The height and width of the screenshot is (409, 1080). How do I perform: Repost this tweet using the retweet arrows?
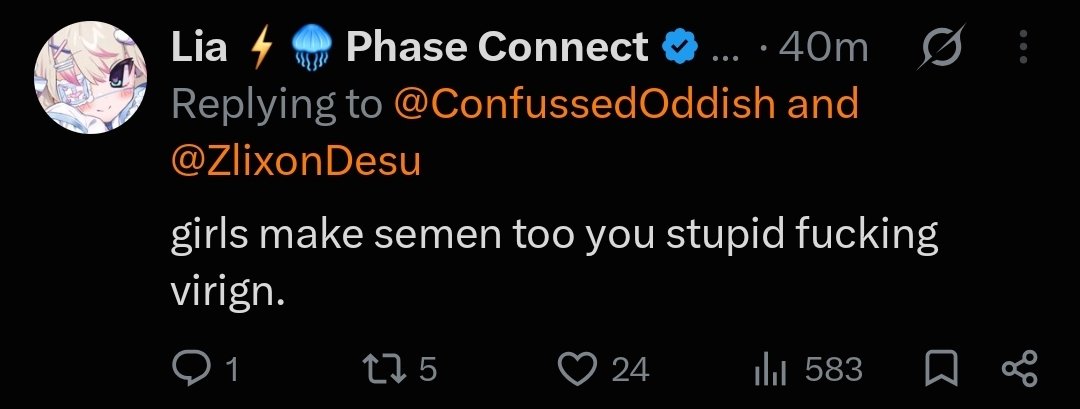[393, 370]
